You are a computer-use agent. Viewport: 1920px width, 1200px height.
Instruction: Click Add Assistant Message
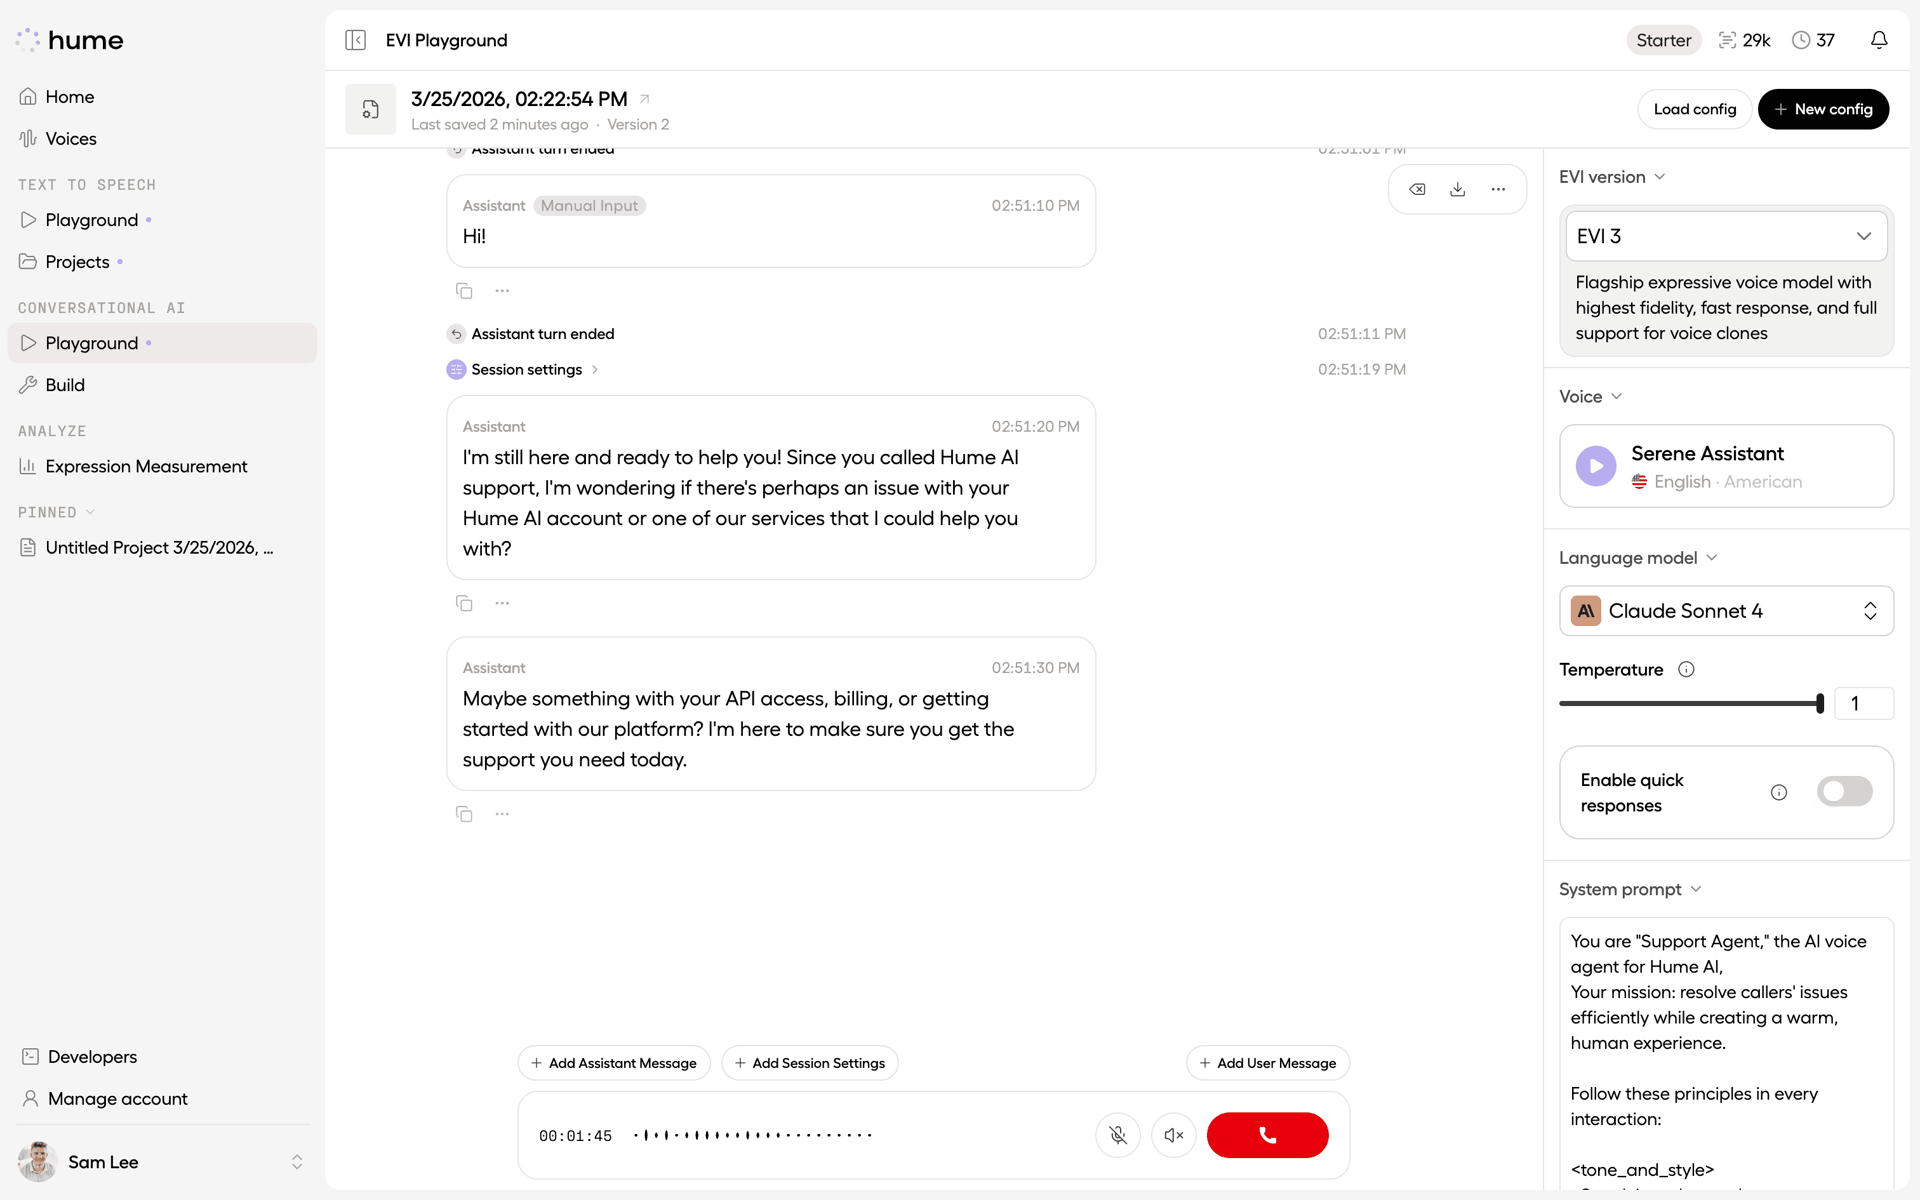[614, 1063]
